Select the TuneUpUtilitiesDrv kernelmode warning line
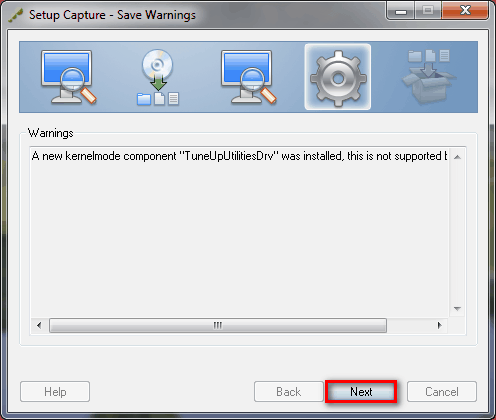This screenshot has width=496, height=420. click(239, 156)
